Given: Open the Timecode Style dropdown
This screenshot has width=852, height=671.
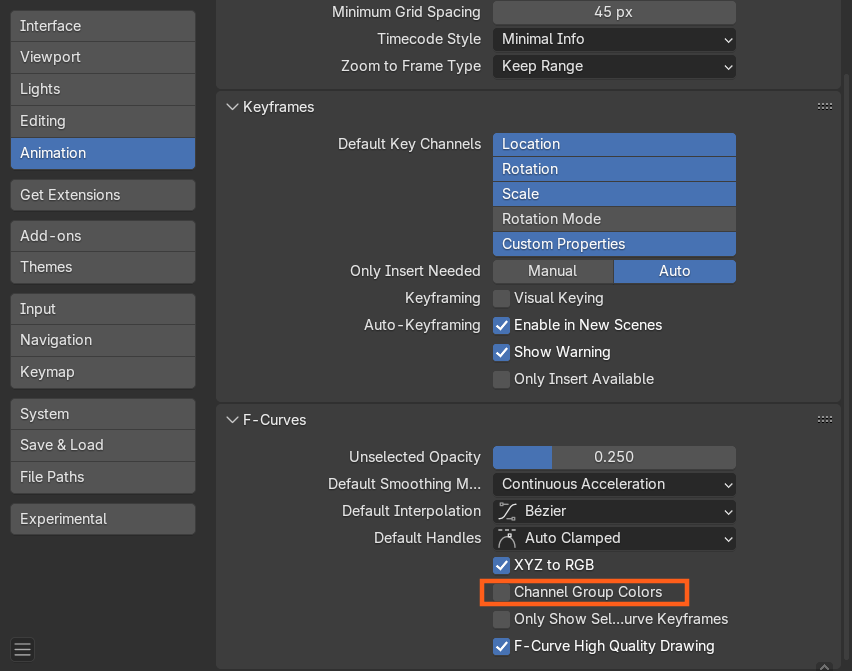Looking at the screenshot, I should pyautogui.click(x=614, y=39).
